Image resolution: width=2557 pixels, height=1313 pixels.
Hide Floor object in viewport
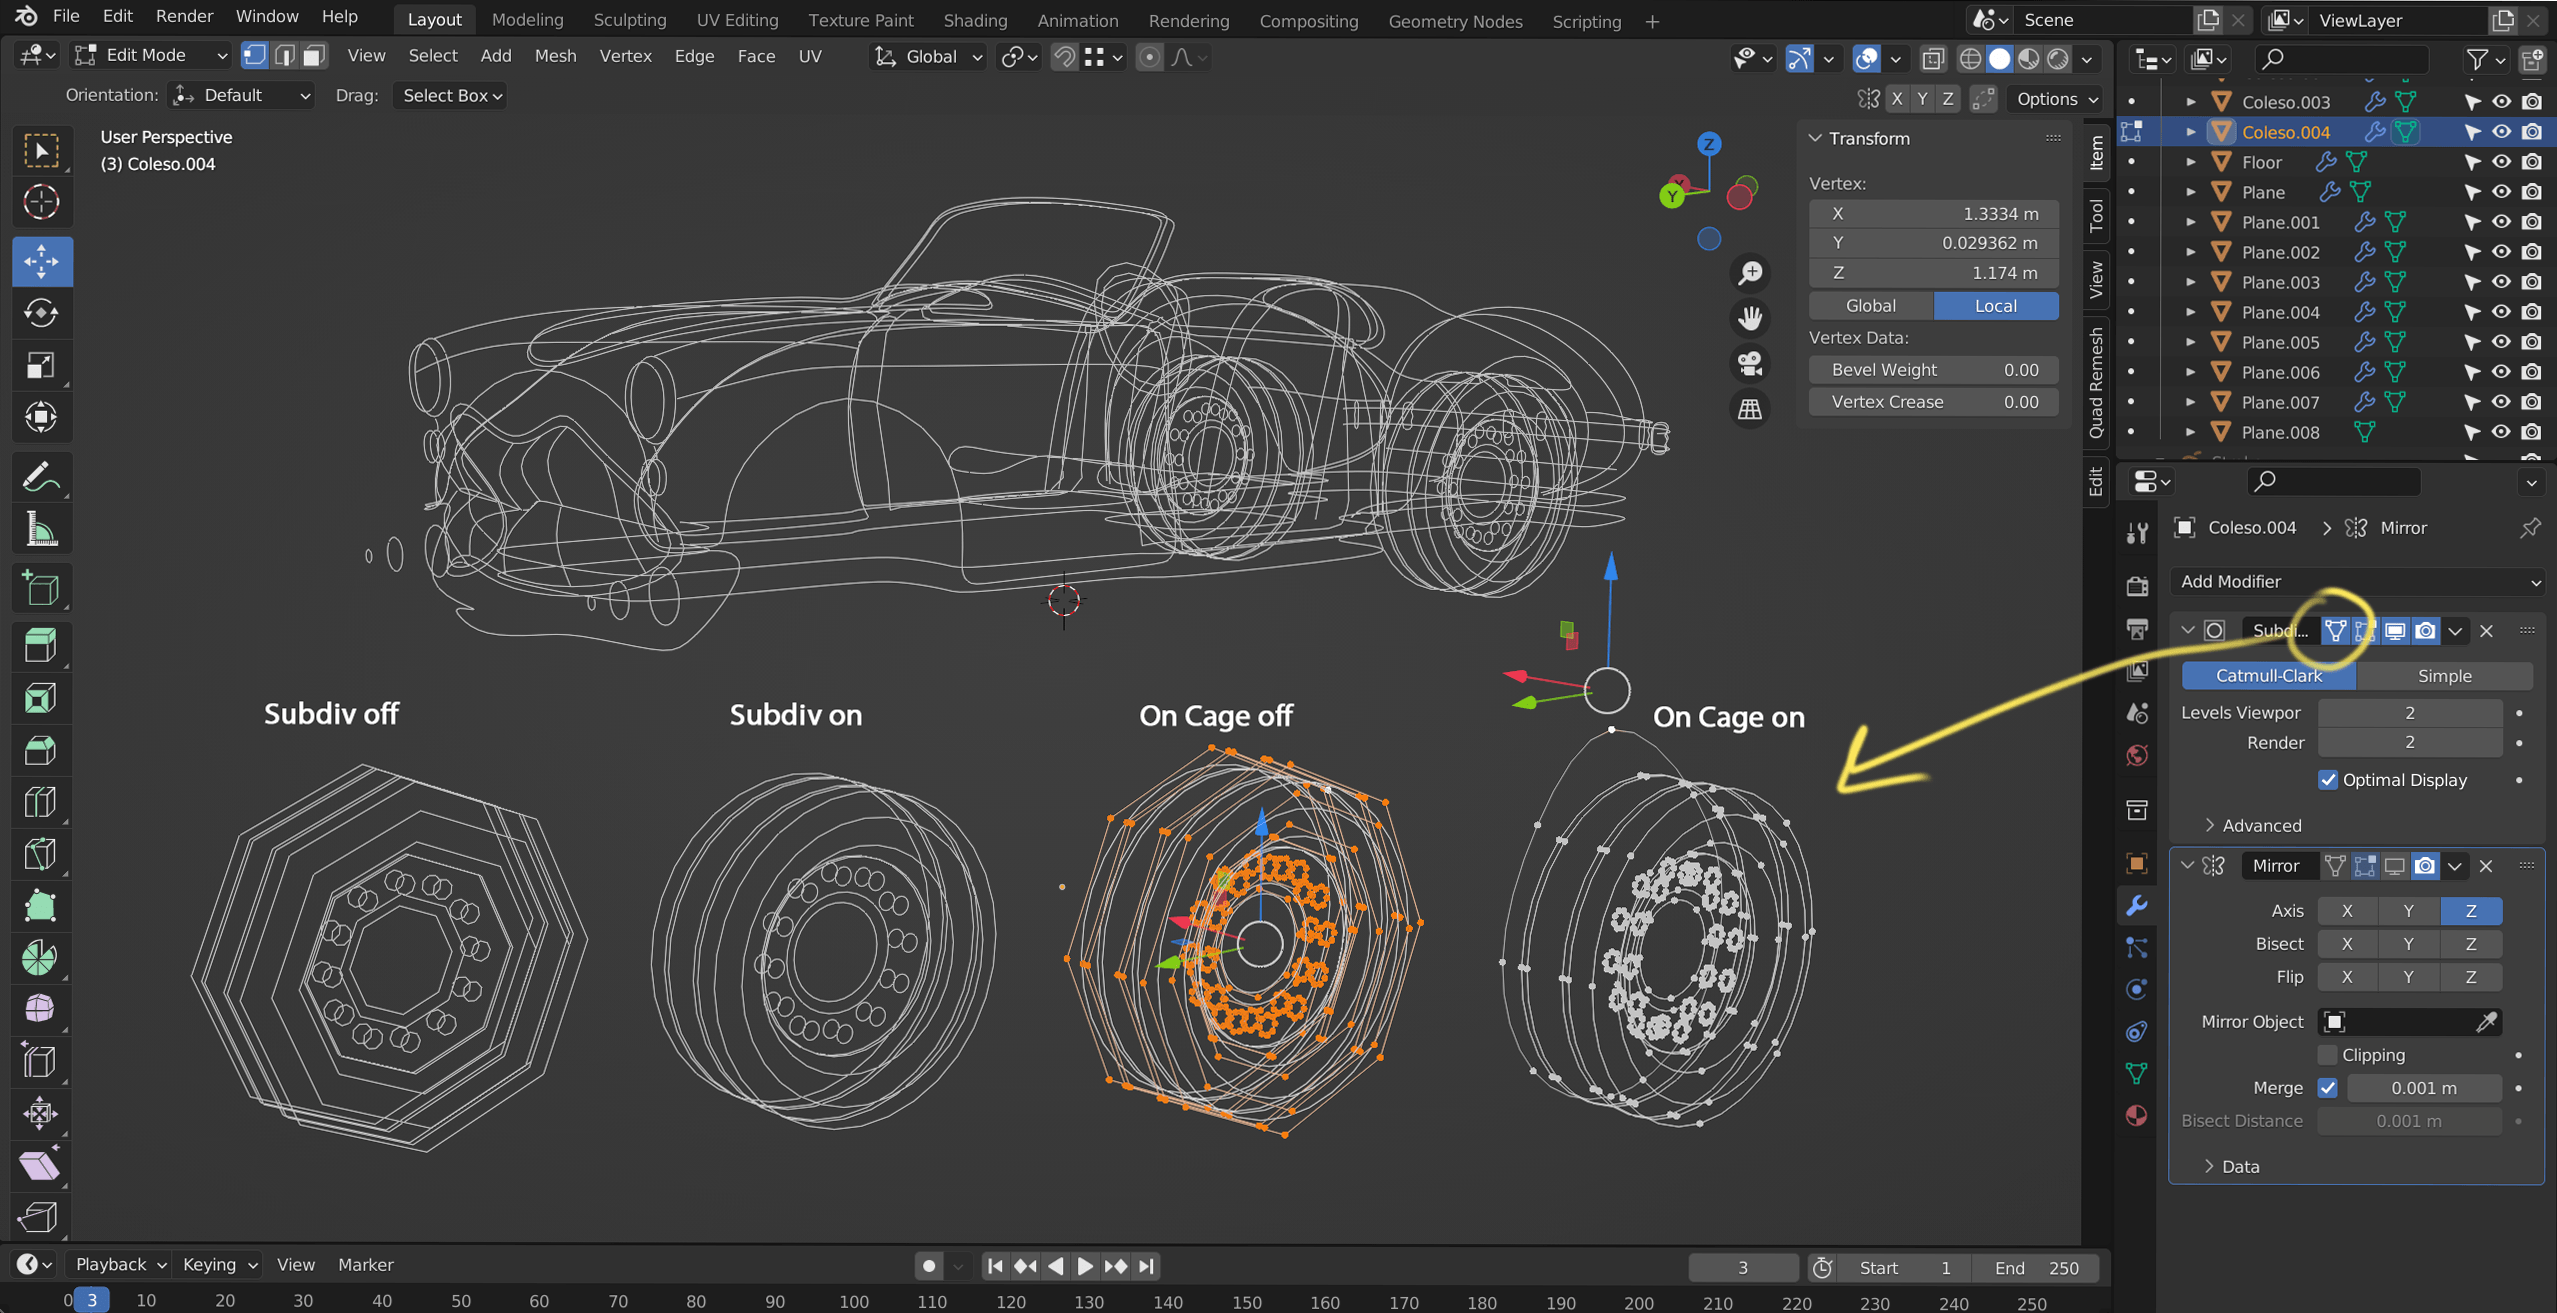2501,162
